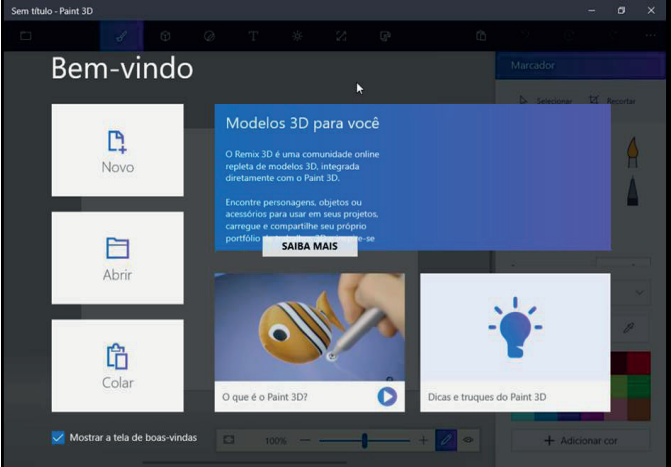Viewport: 671px width, 467px height.
Task: Click the zoom slider handle
Action: 364,440
